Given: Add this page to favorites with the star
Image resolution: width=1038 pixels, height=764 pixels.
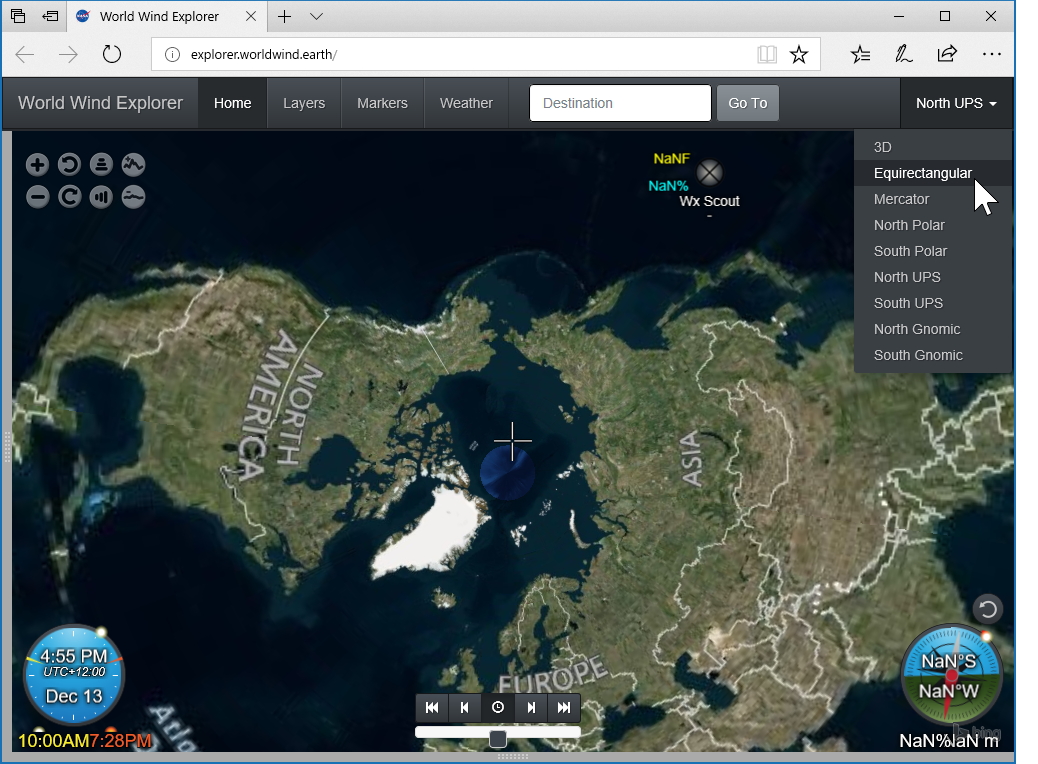Looking at the screenshot, I should coord(799,54).
